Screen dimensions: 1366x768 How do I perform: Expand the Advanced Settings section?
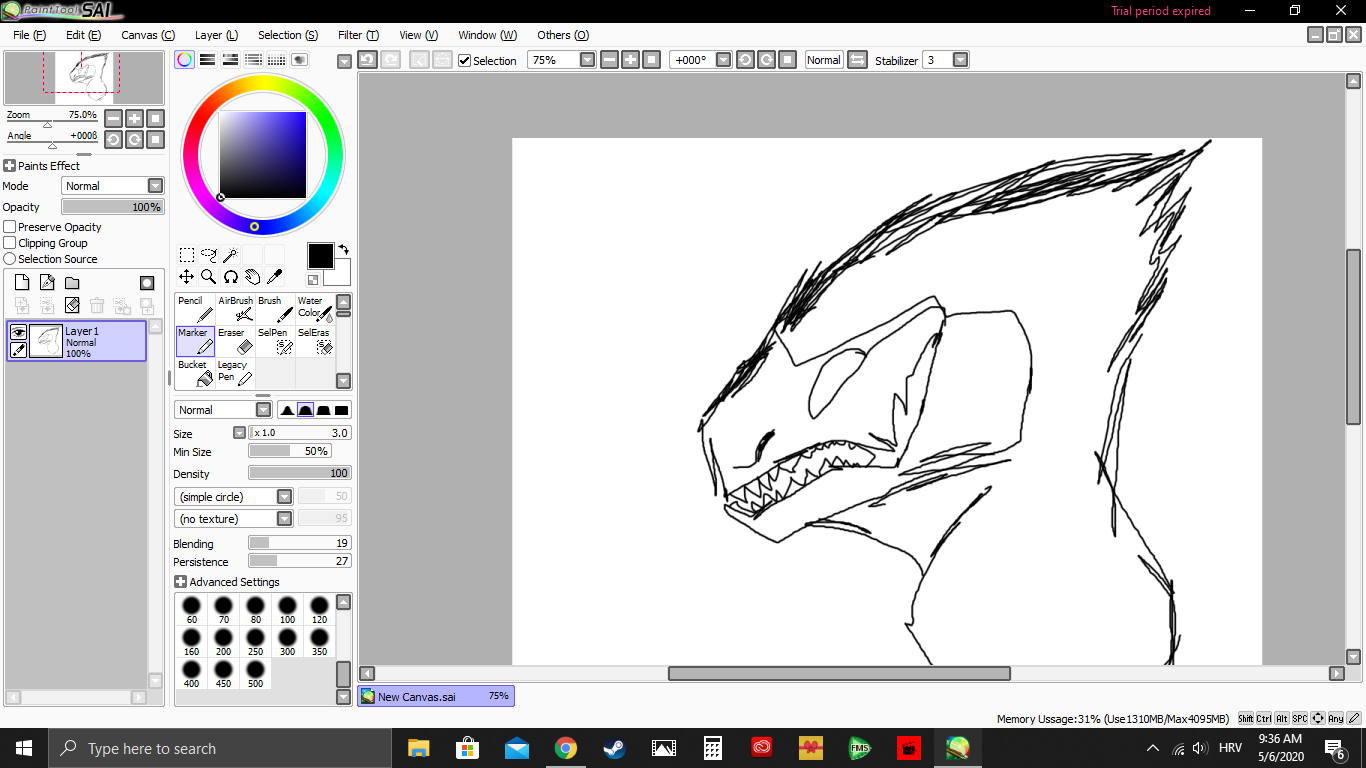pos(180,582)
